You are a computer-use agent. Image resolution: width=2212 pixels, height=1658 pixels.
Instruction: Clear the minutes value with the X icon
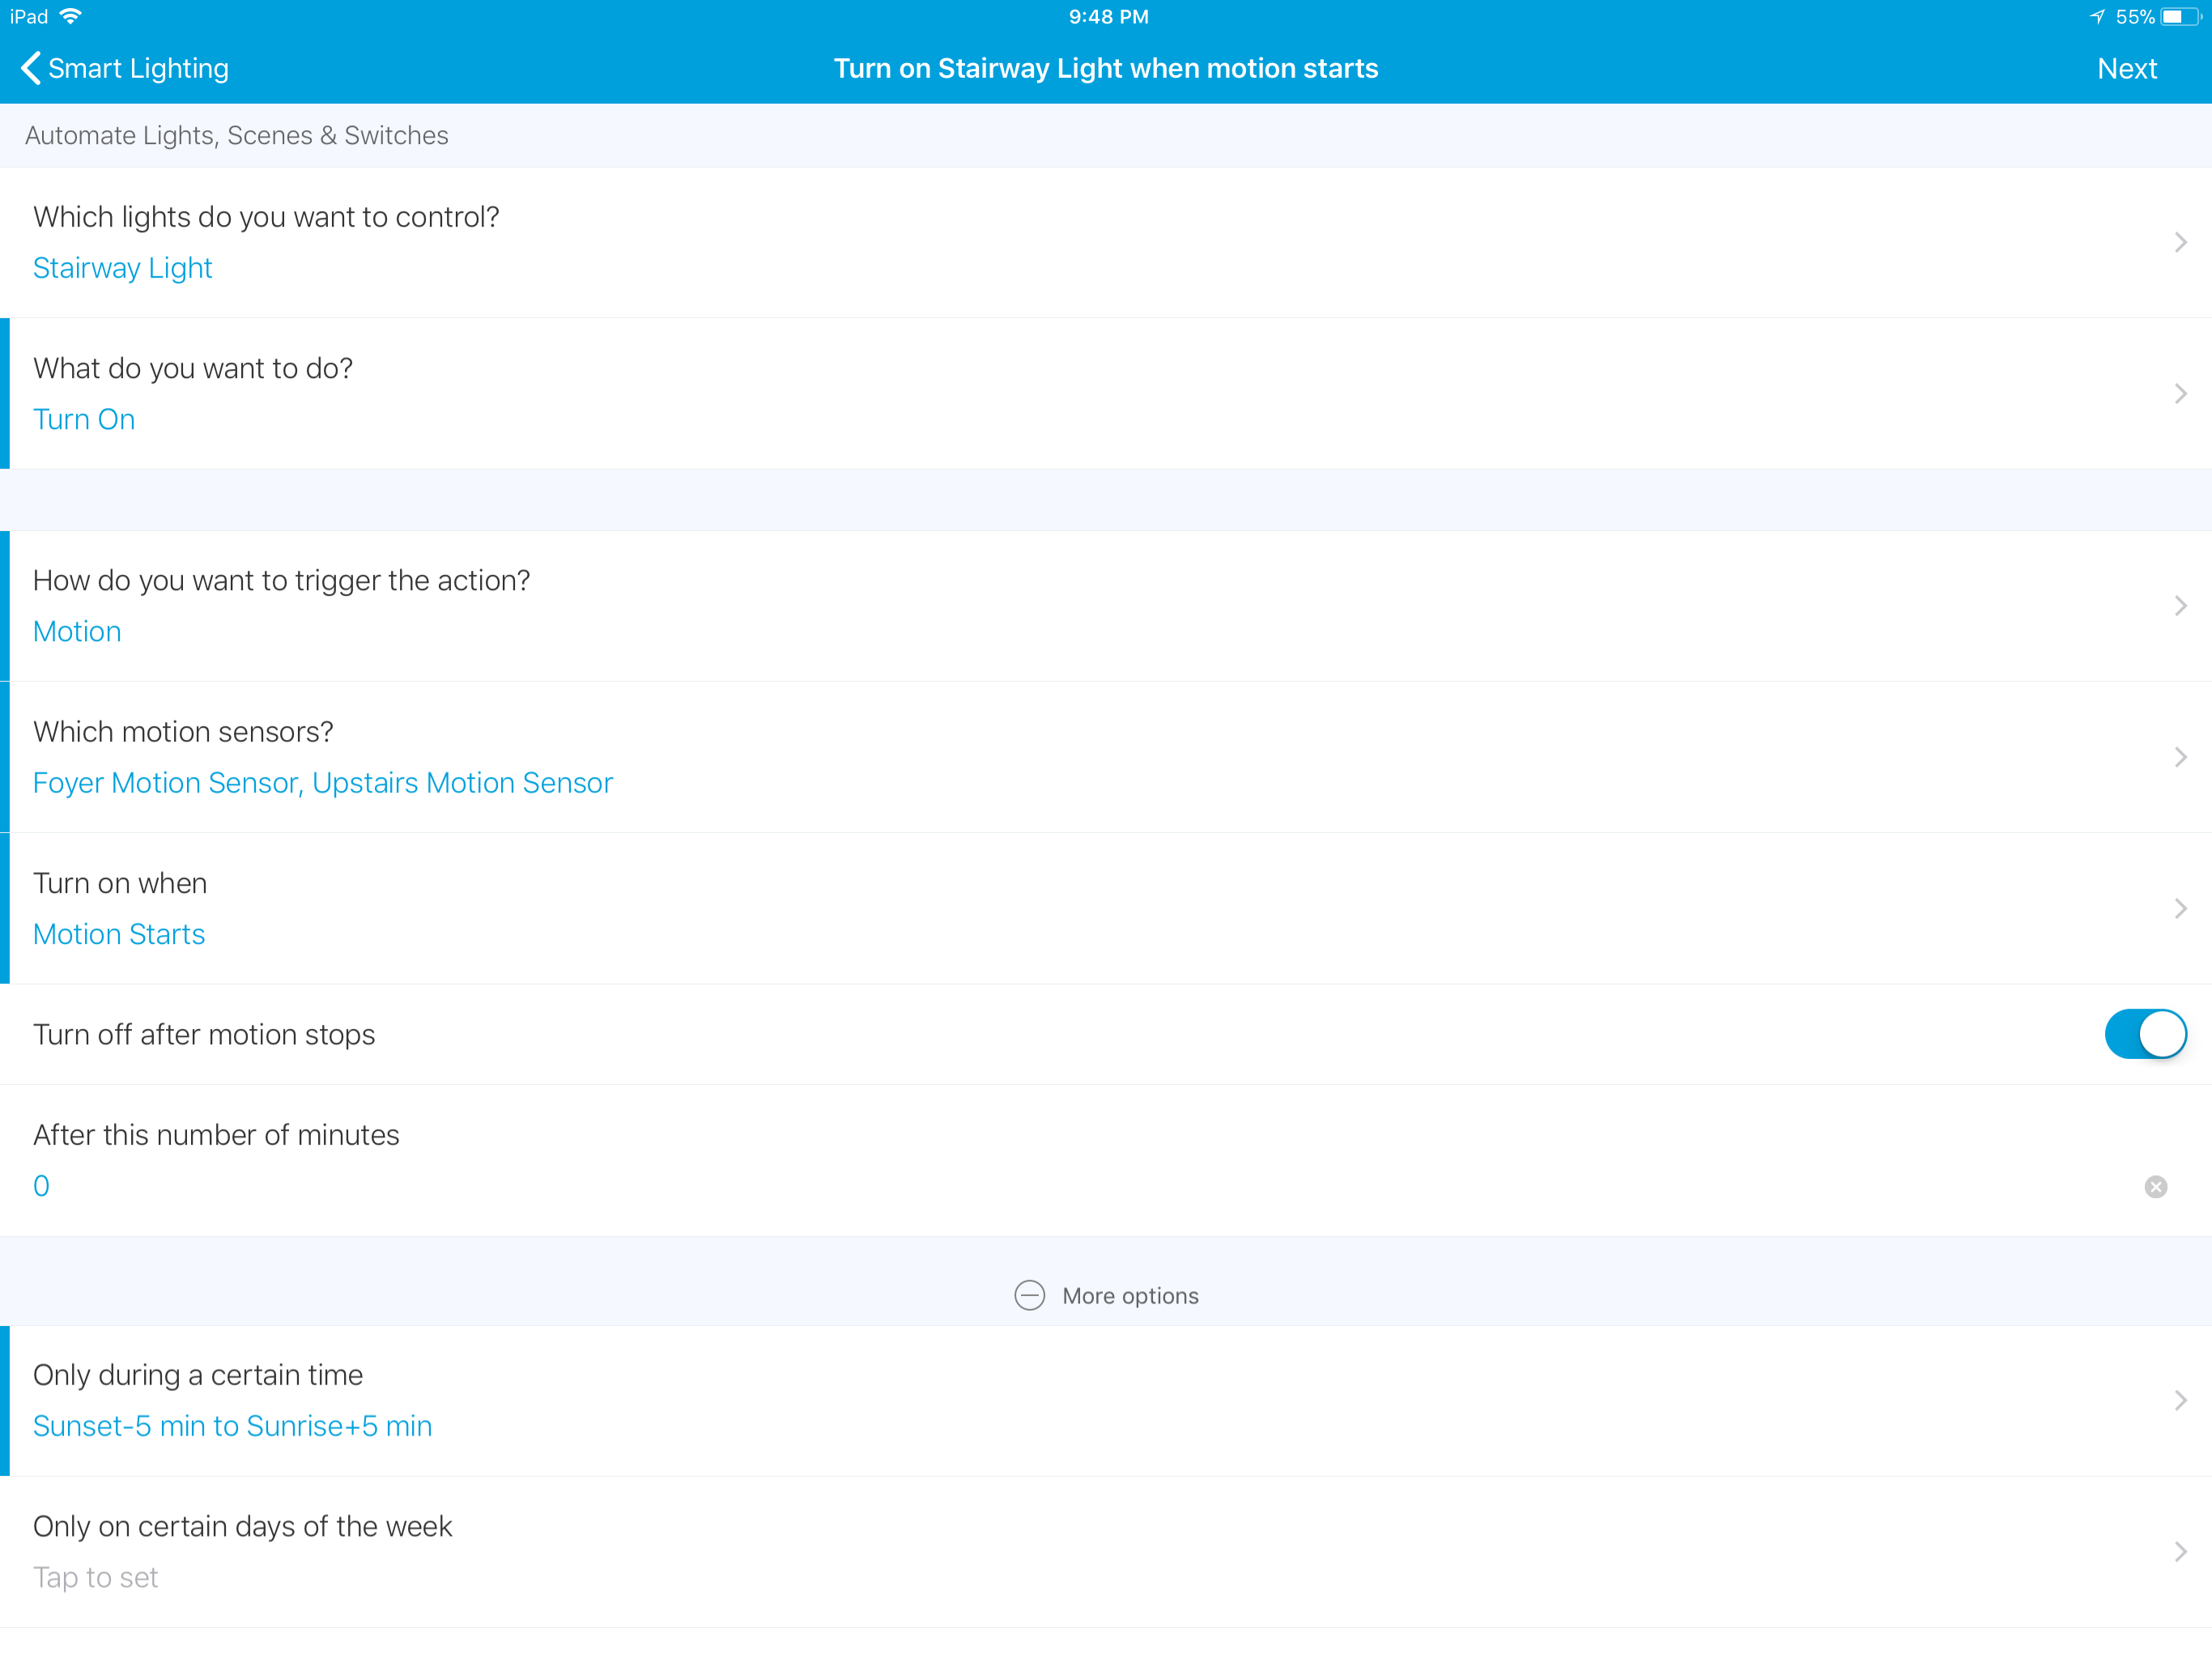[x=2155, y=1186]
